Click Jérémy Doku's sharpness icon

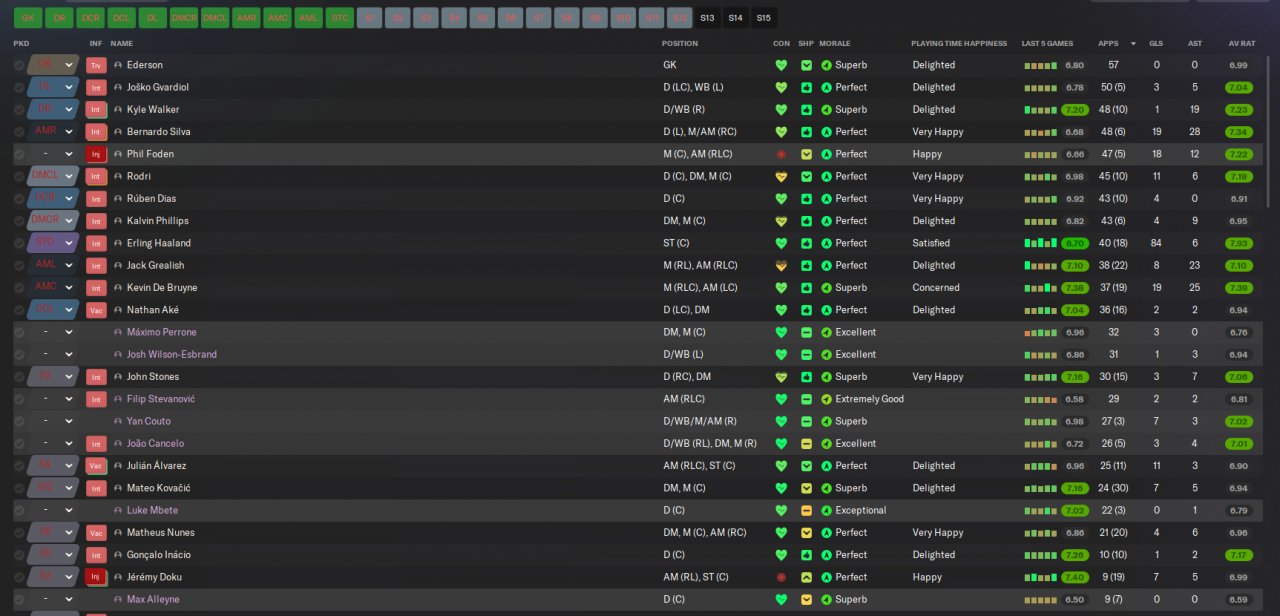(806, 577)
